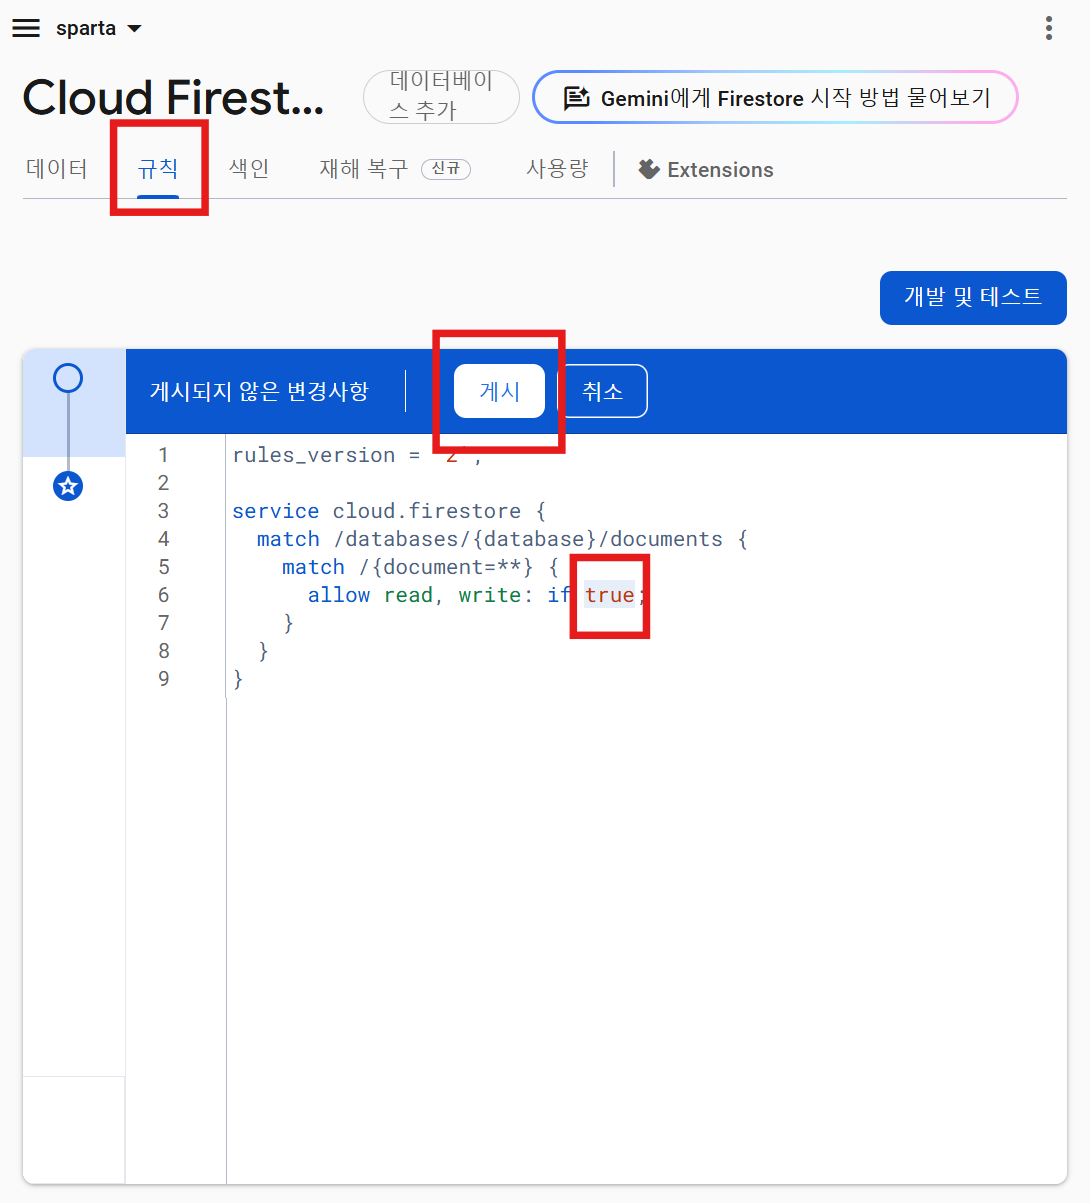This screenshot has height=1203, width=1090.
Task: Click the 'Cloud Firest...' page title
Action: (173, 97)
